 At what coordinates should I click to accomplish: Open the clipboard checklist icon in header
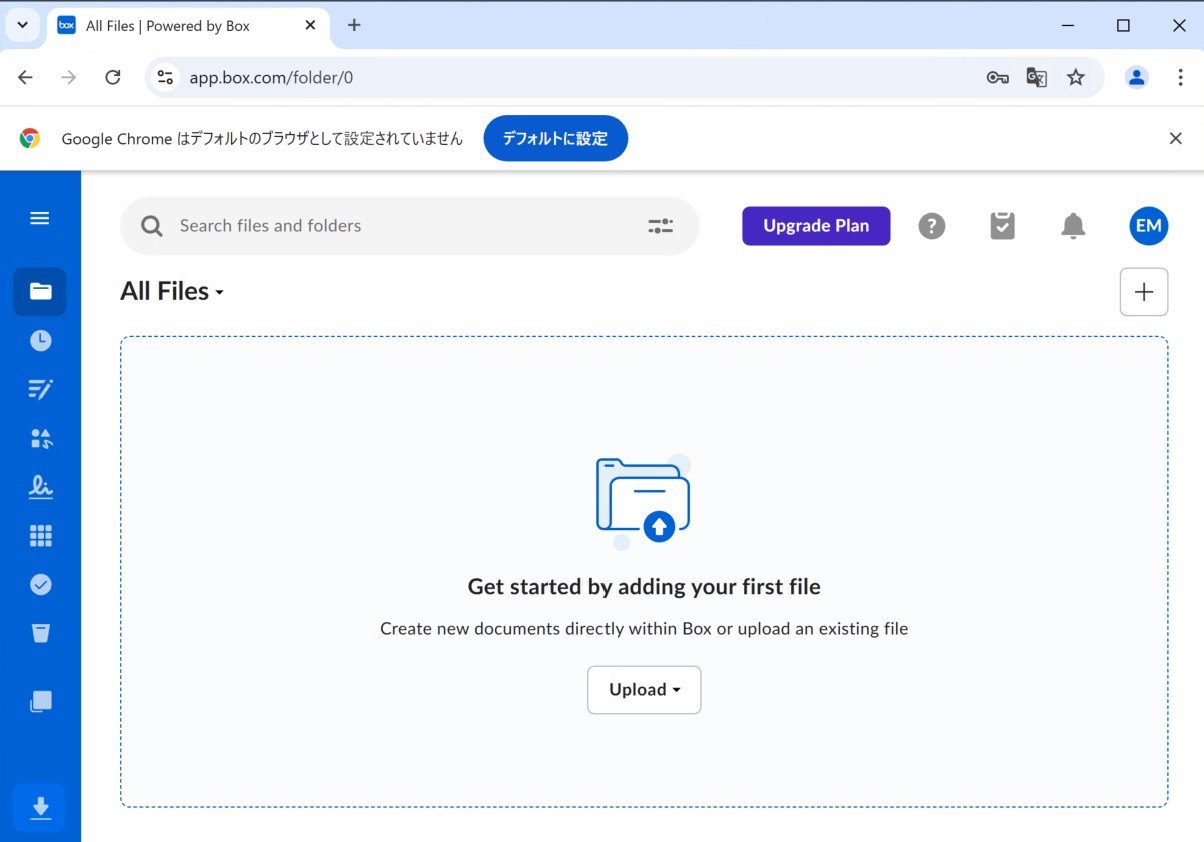click(1002, 226)
